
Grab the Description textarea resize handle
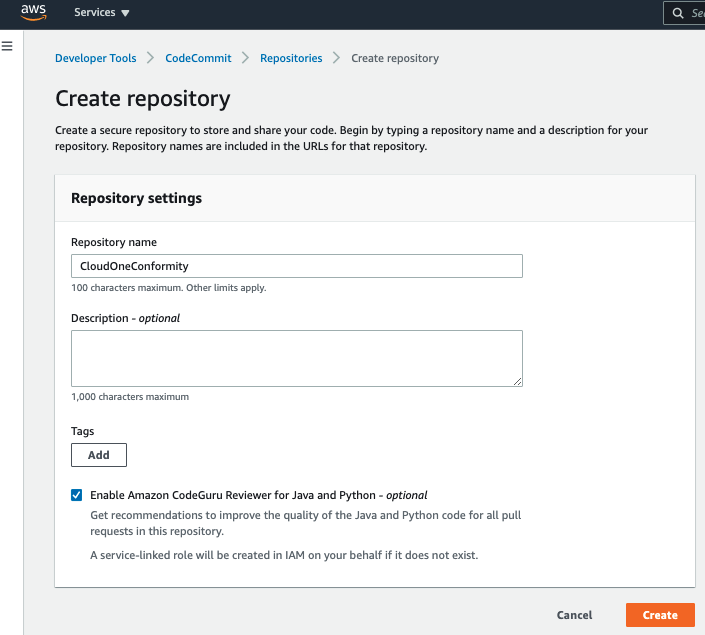(518, 381)
